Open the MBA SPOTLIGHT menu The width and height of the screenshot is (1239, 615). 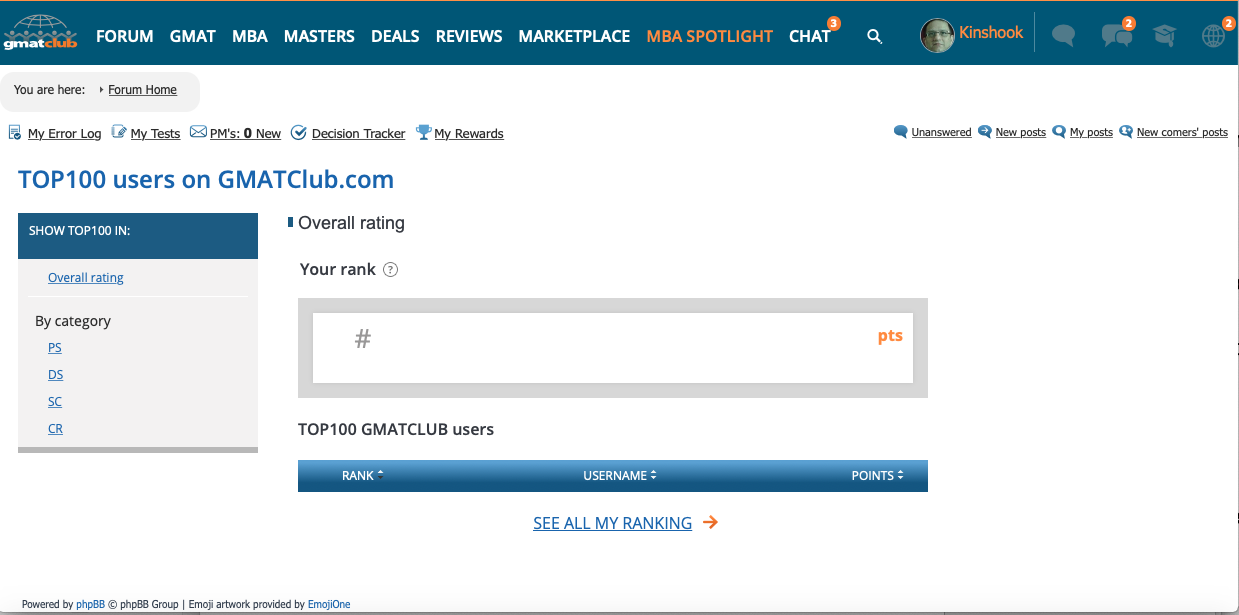pos(710,36)
